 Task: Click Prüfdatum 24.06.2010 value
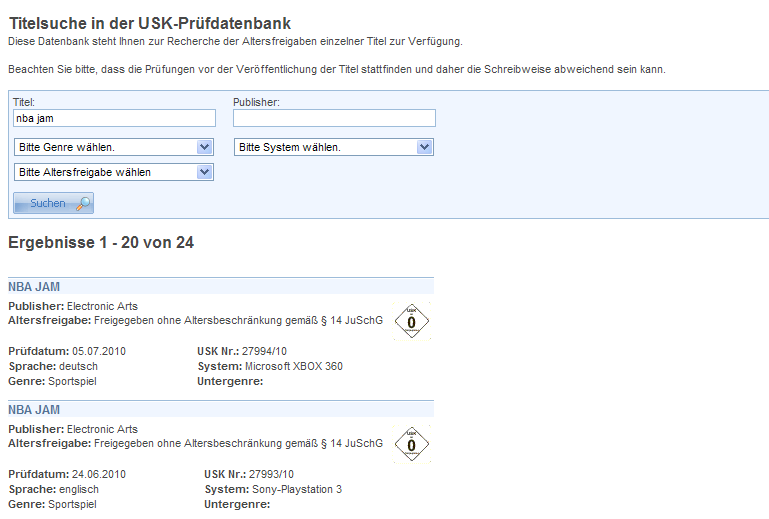(99, 474)
